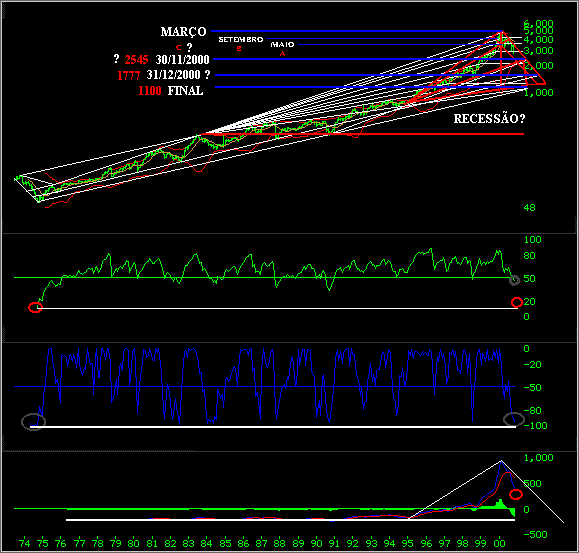579x553 pixels.
Task: Click year 98 on time axis
Action: click(463, 543)
